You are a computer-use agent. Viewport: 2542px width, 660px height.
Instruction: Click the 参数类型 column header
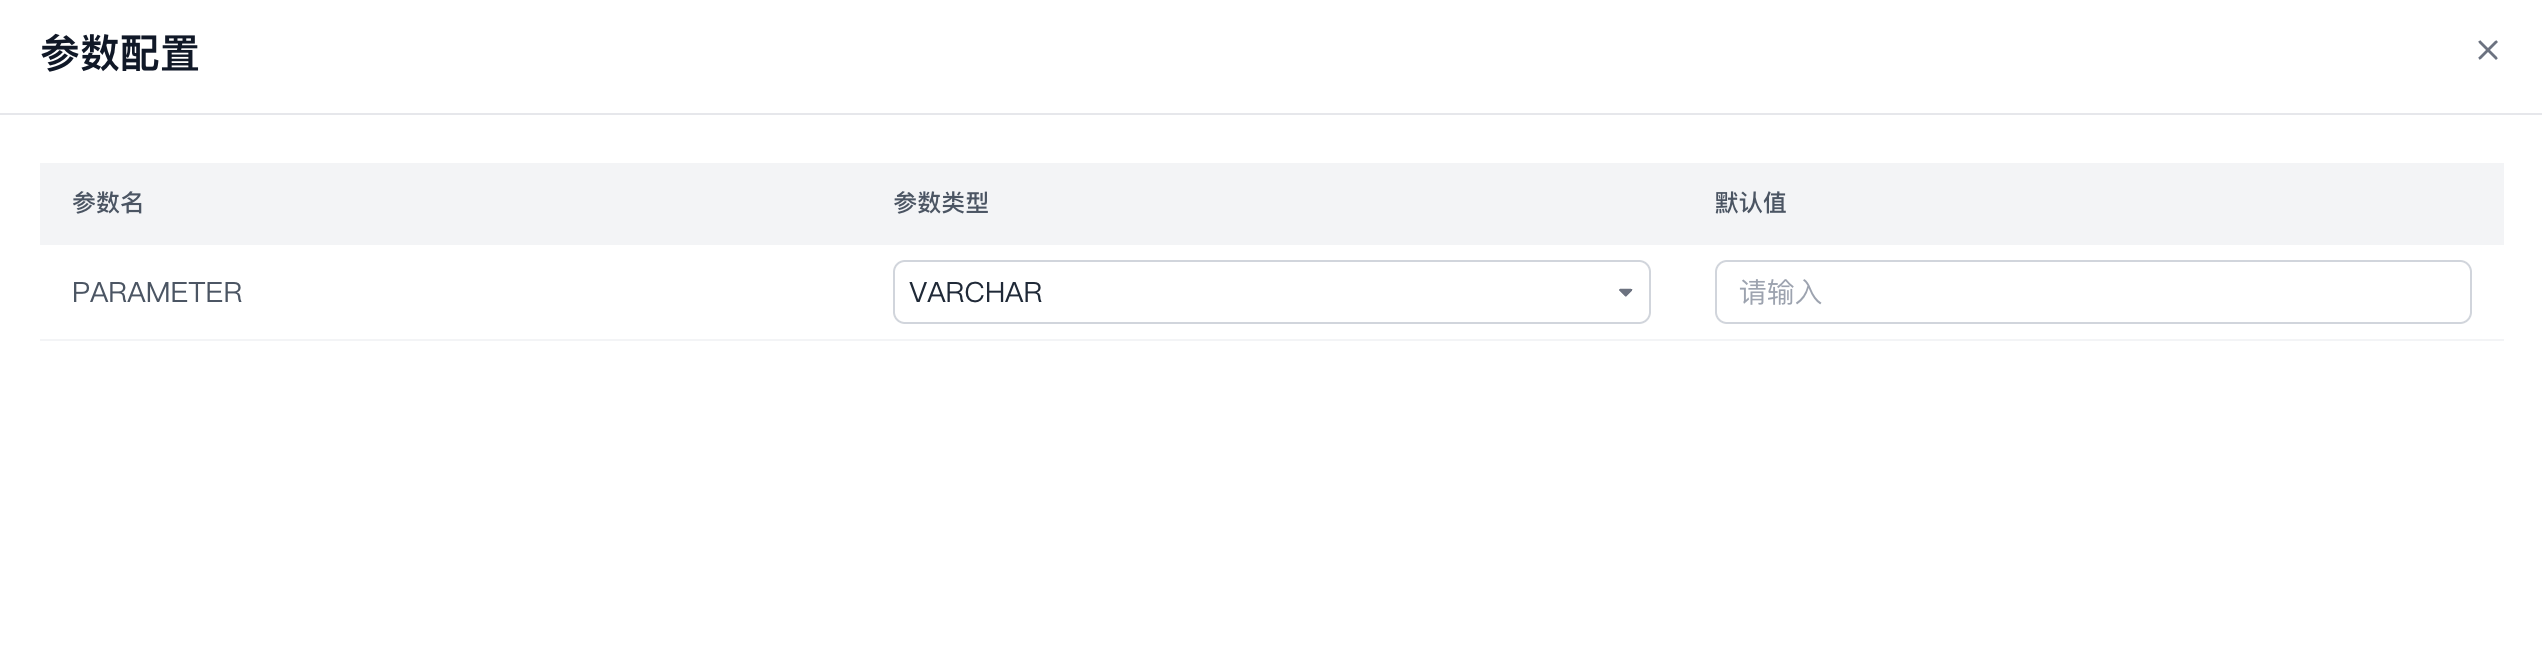point(940,203)
